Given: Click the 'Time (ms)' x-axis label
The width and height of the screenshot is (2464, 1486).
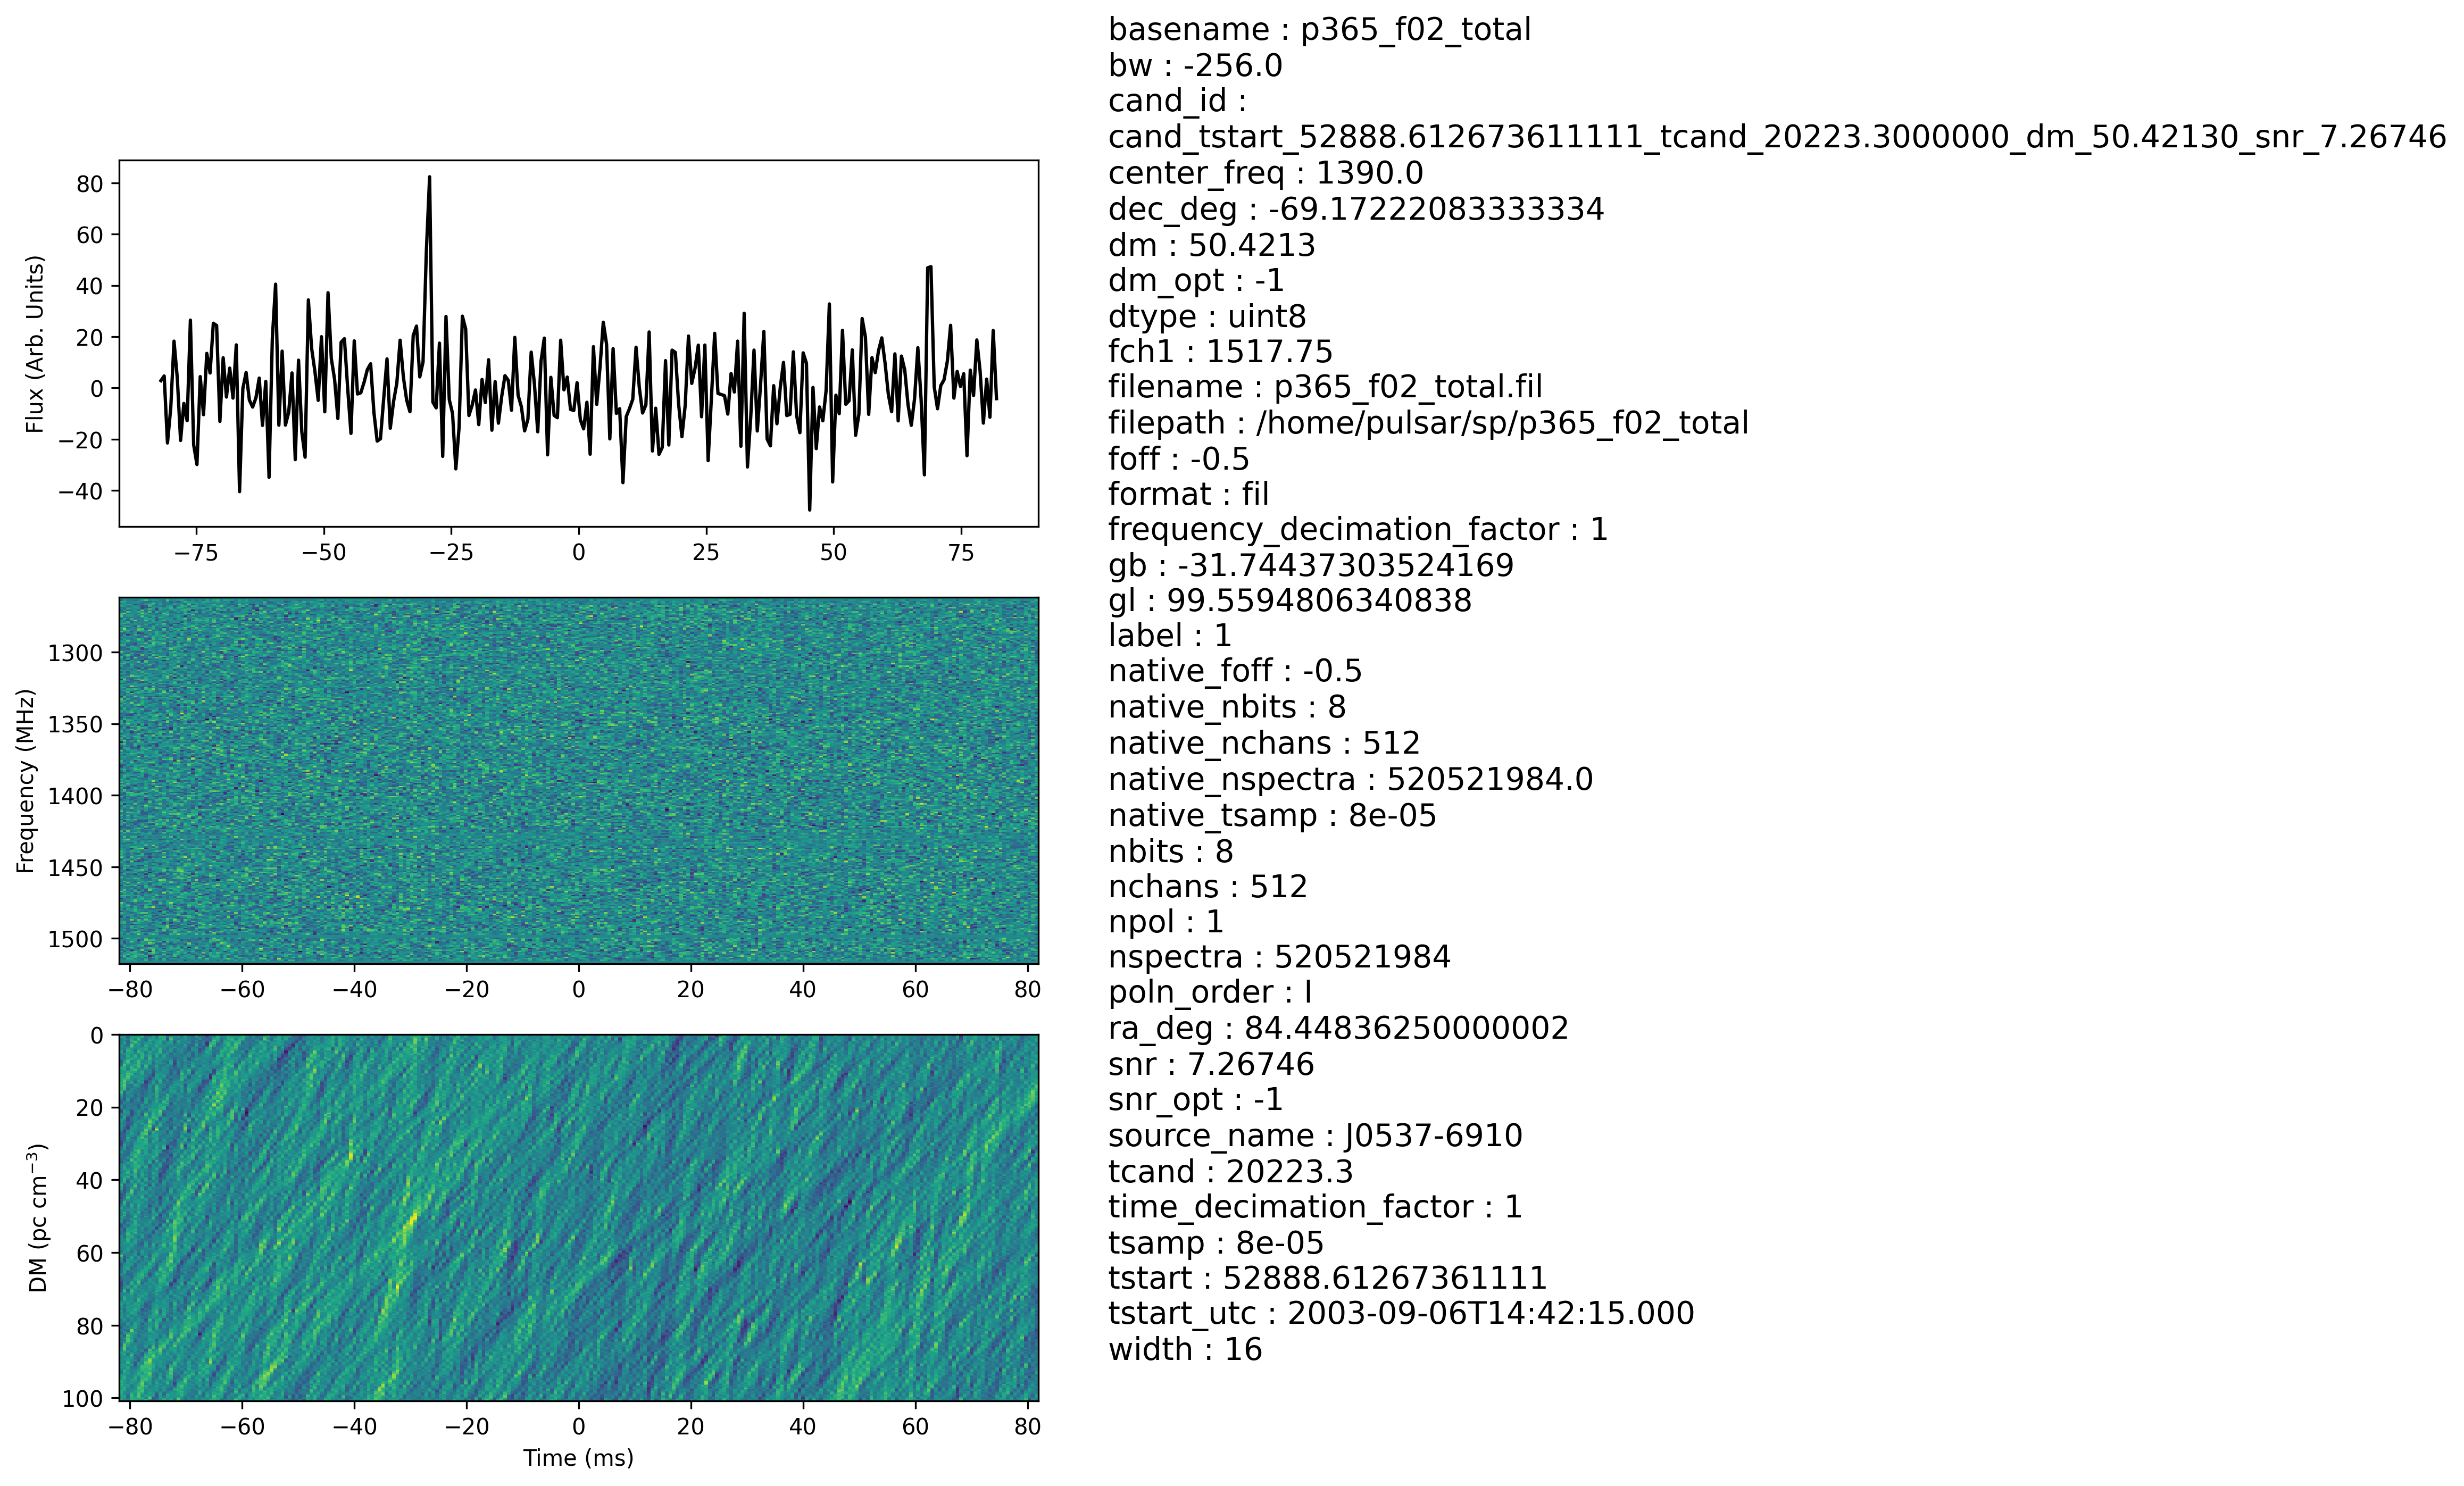Looking at the screenshot, I should (578, 1458).
